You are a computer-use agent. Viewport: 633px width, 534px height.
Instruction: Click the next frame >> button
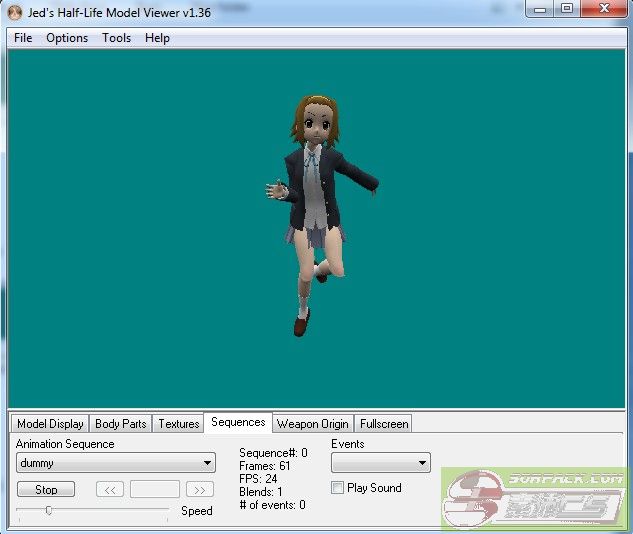199,490
